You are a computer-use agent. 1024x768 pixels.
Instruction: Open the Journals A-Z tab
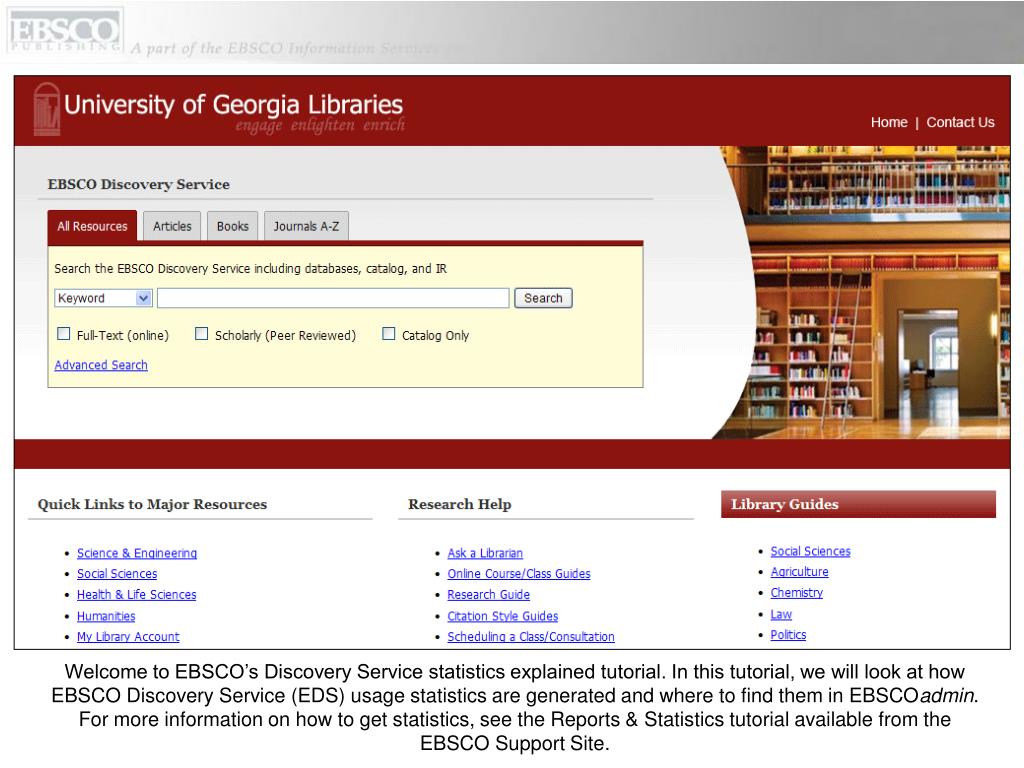click(x=306, y=226)
